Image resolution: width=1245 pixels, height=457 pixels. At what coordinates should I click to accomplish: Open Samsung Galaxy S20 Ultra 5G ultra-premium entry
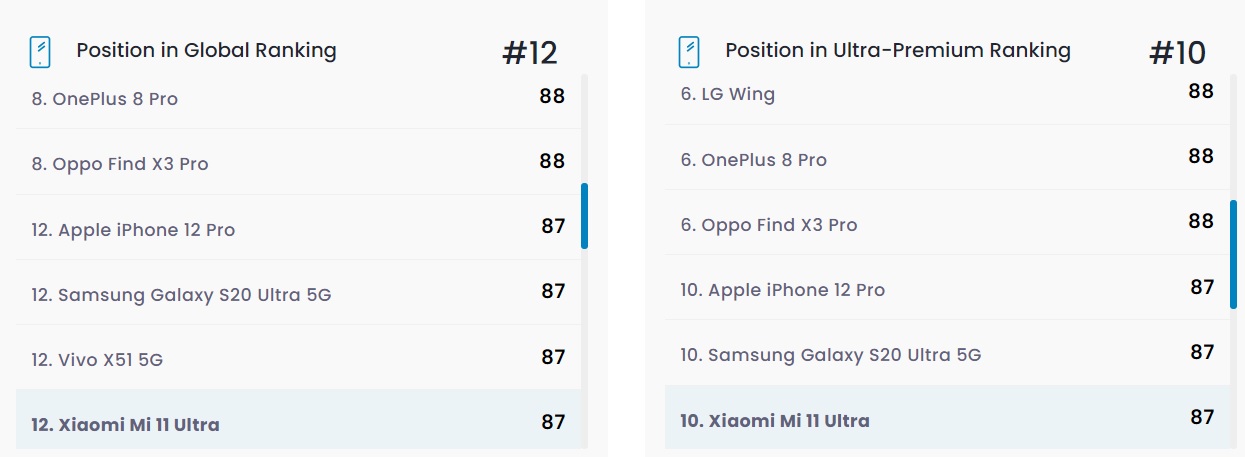947,353
